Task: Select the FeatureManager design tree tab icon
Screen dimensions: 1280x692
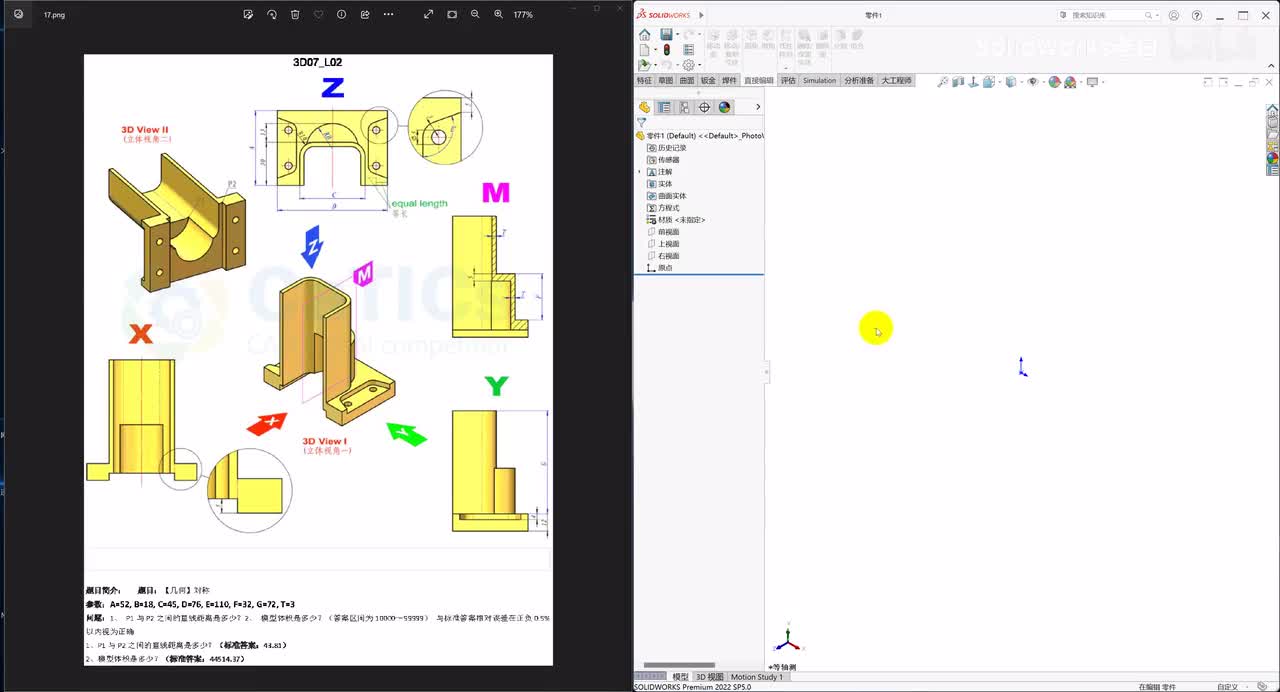Action: point(644,107)
